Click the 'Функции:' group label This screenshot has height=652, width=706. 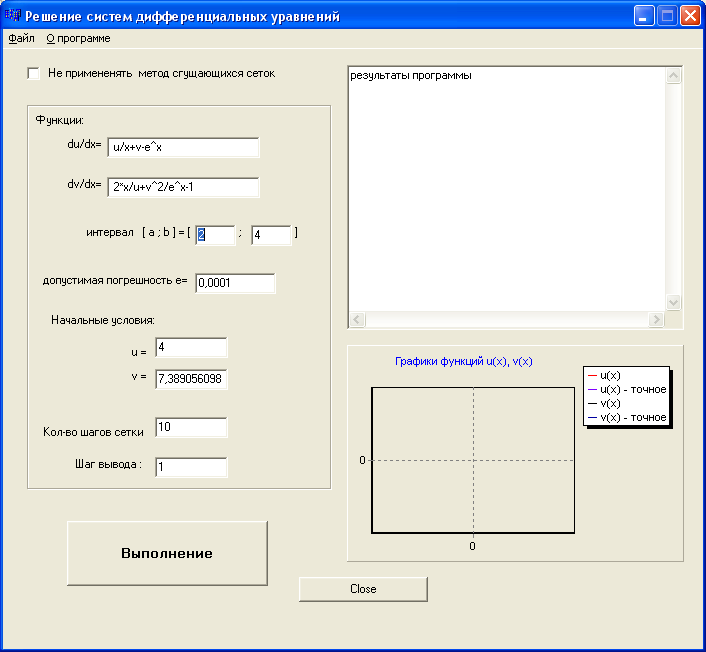point(59,120)
